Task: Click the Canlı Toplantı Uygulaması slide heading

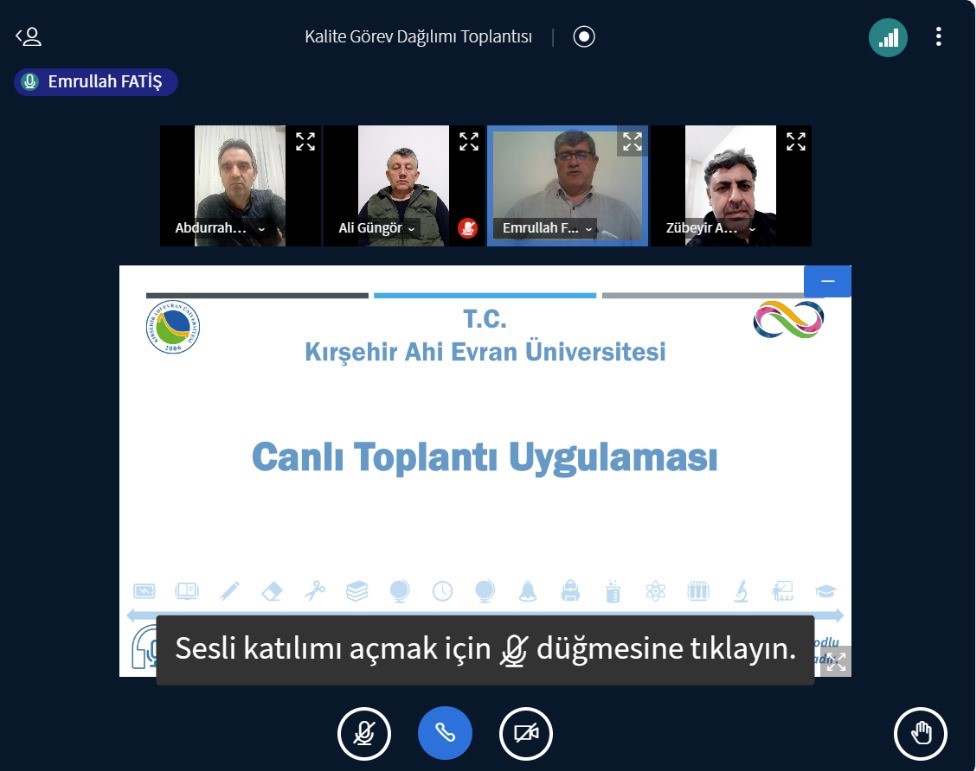Action: pos(485,457)
